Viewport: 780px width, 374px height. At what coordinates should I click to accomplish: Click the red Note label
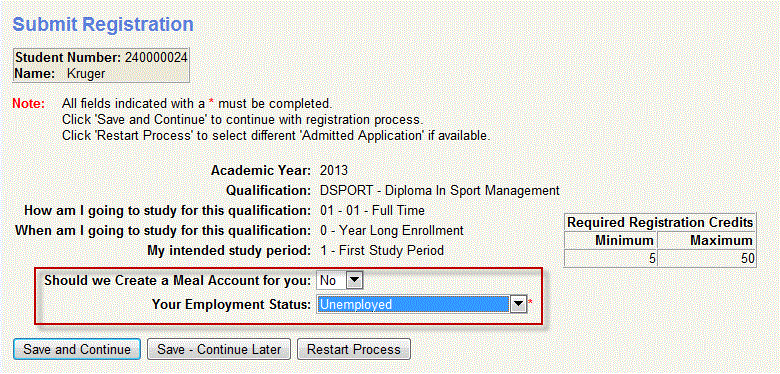click(x=28, y=104)
